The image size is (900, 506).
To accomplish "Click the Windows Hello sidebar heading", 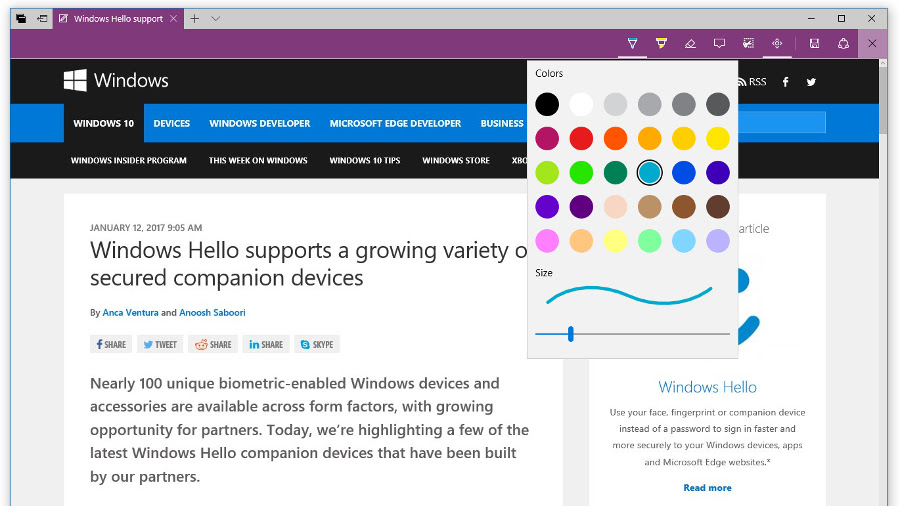I will click(x=707, y=387).
